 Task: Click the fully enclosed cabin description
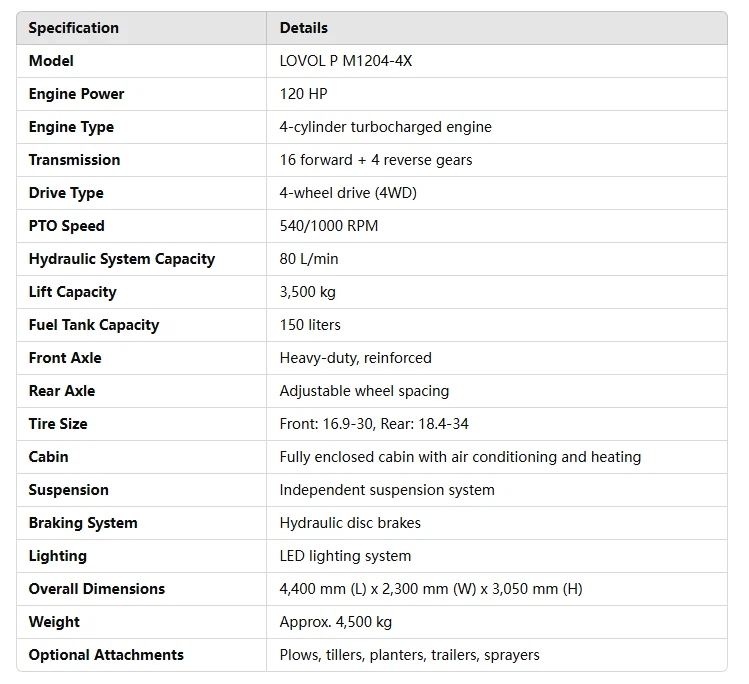(x=460, y=457)
